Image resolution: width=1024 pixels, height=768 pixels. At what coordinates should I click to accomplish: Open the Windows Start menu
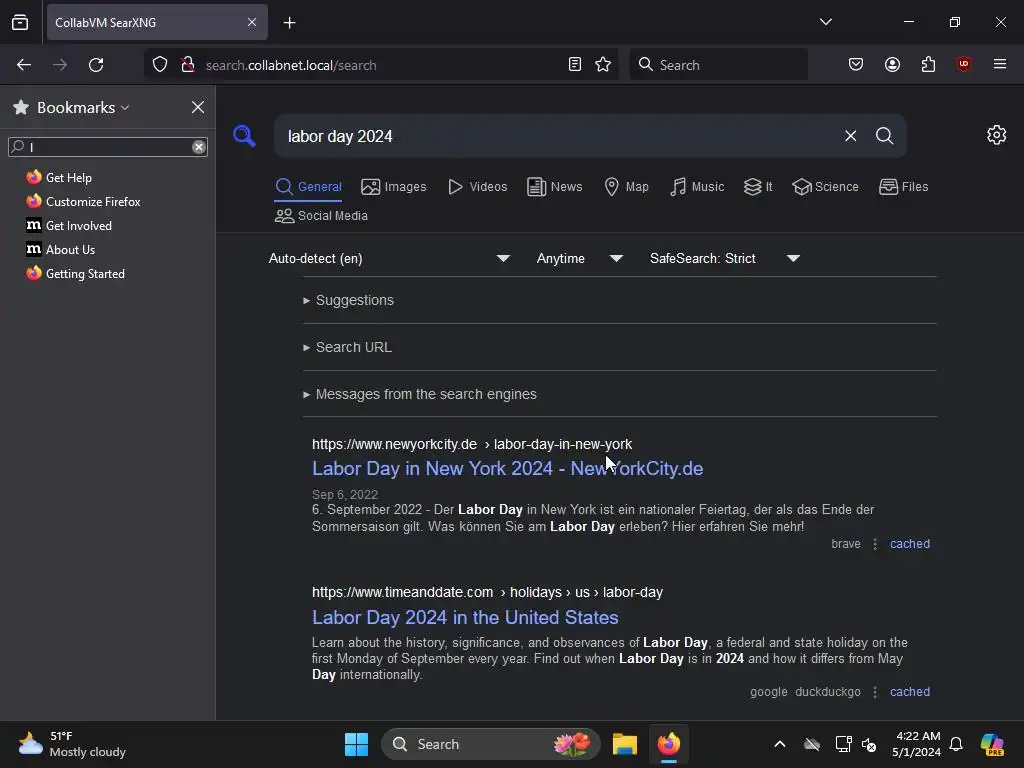tap(357, 744)
